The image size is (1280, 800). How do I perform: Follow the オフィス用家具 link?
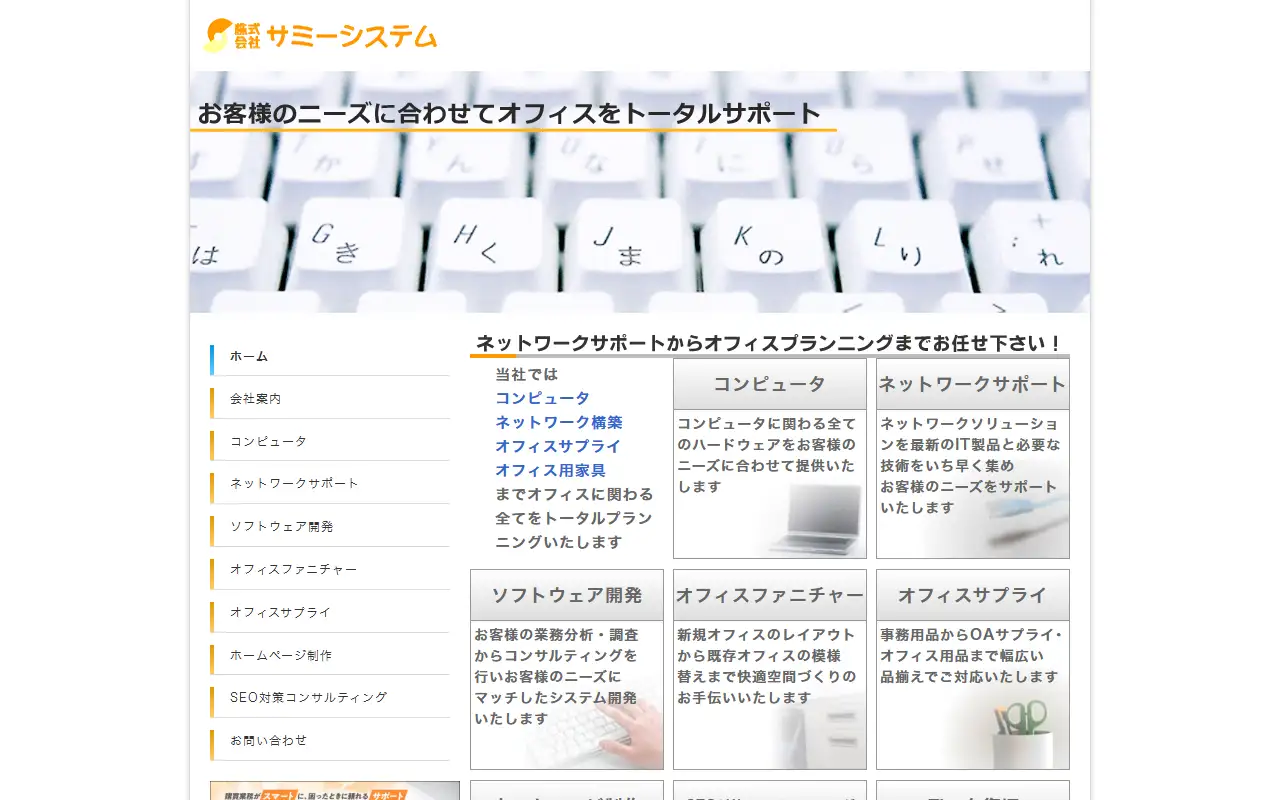pyautogui.click(x=551, y=470)
